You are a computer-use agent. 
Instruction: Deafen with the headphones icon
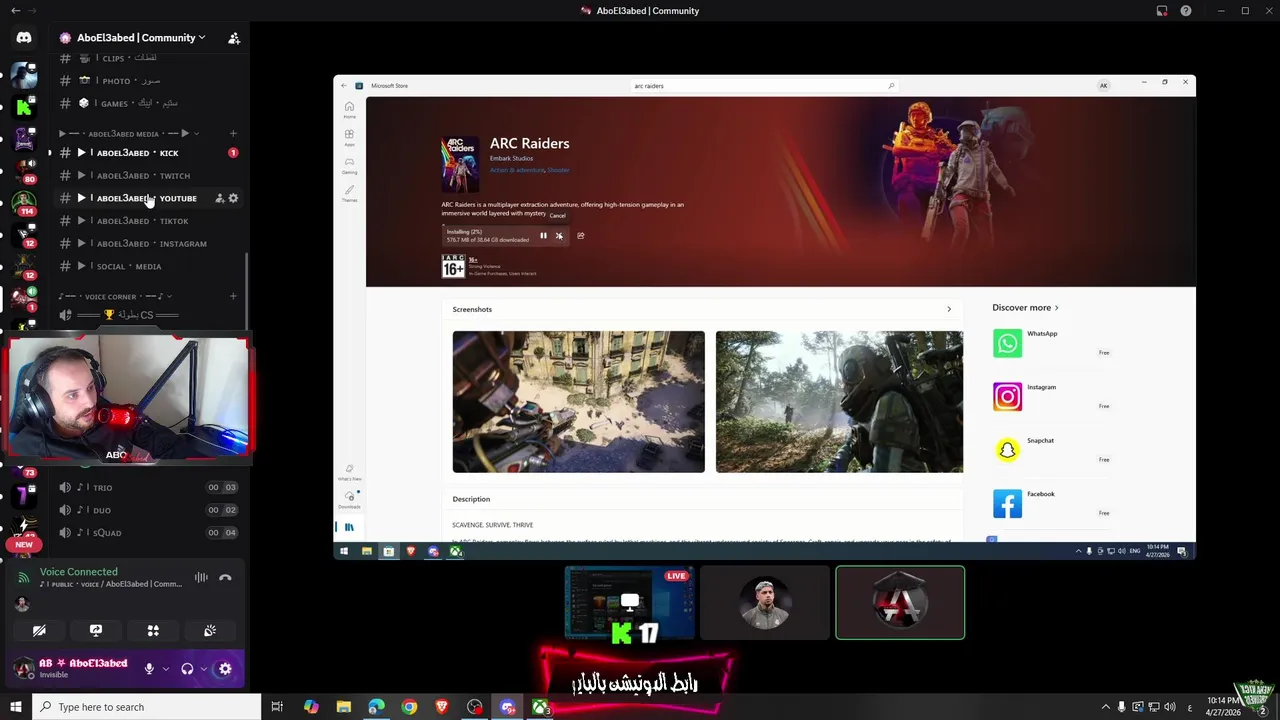187,669
